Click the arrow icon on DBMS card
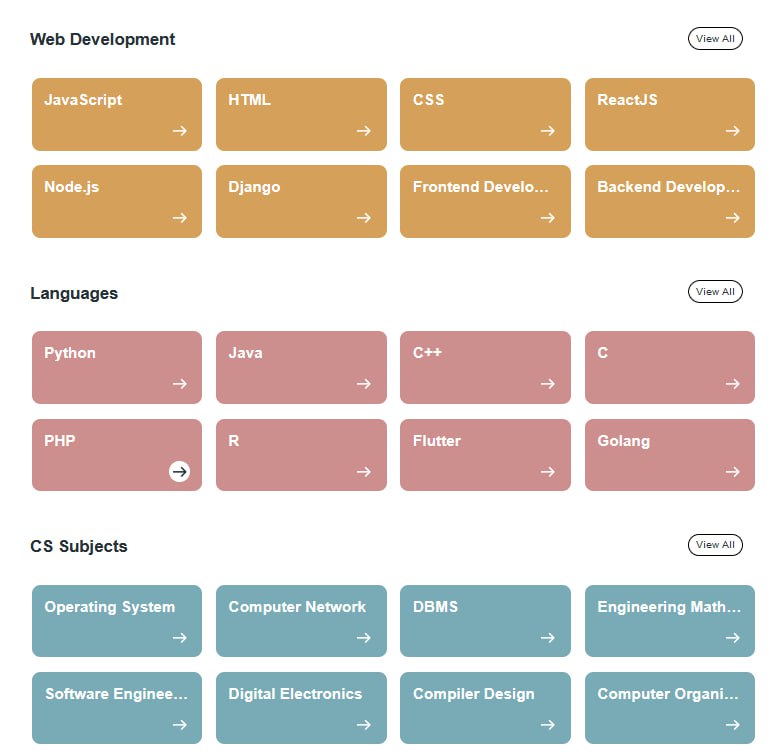The image size is (781, 756). click(x=547, y=638)
